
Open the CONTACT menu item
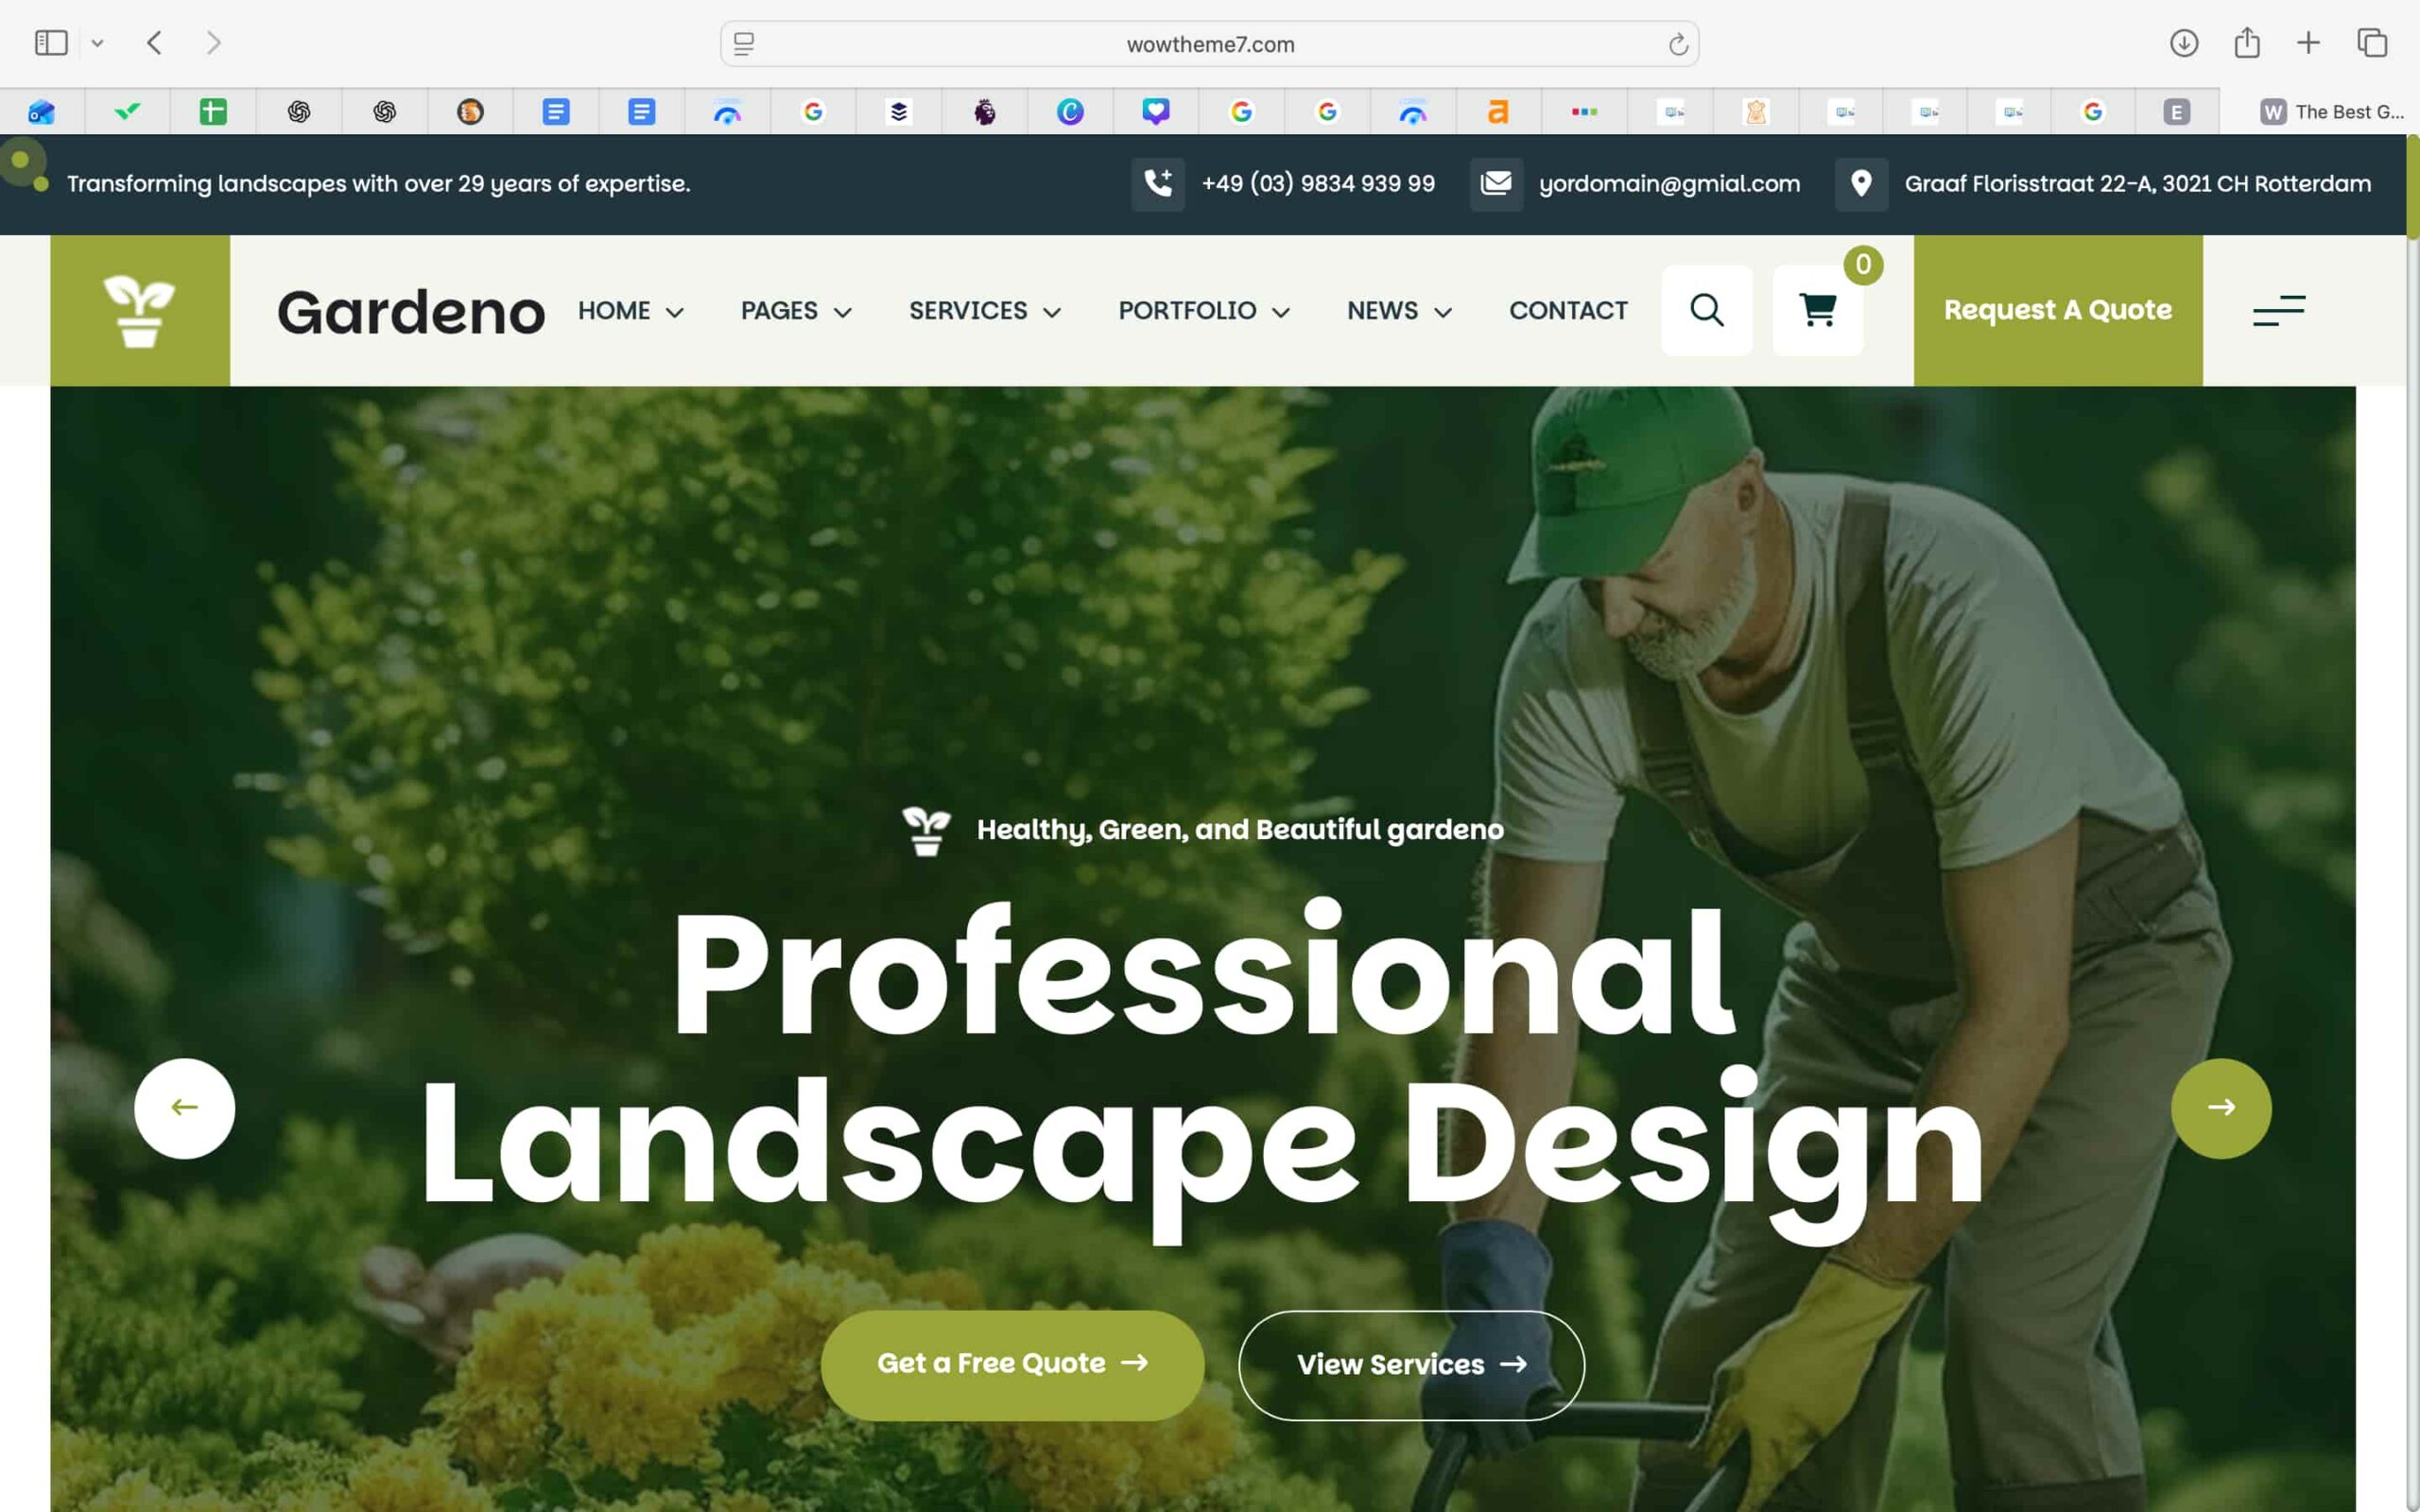click(x=1567, y=311)
